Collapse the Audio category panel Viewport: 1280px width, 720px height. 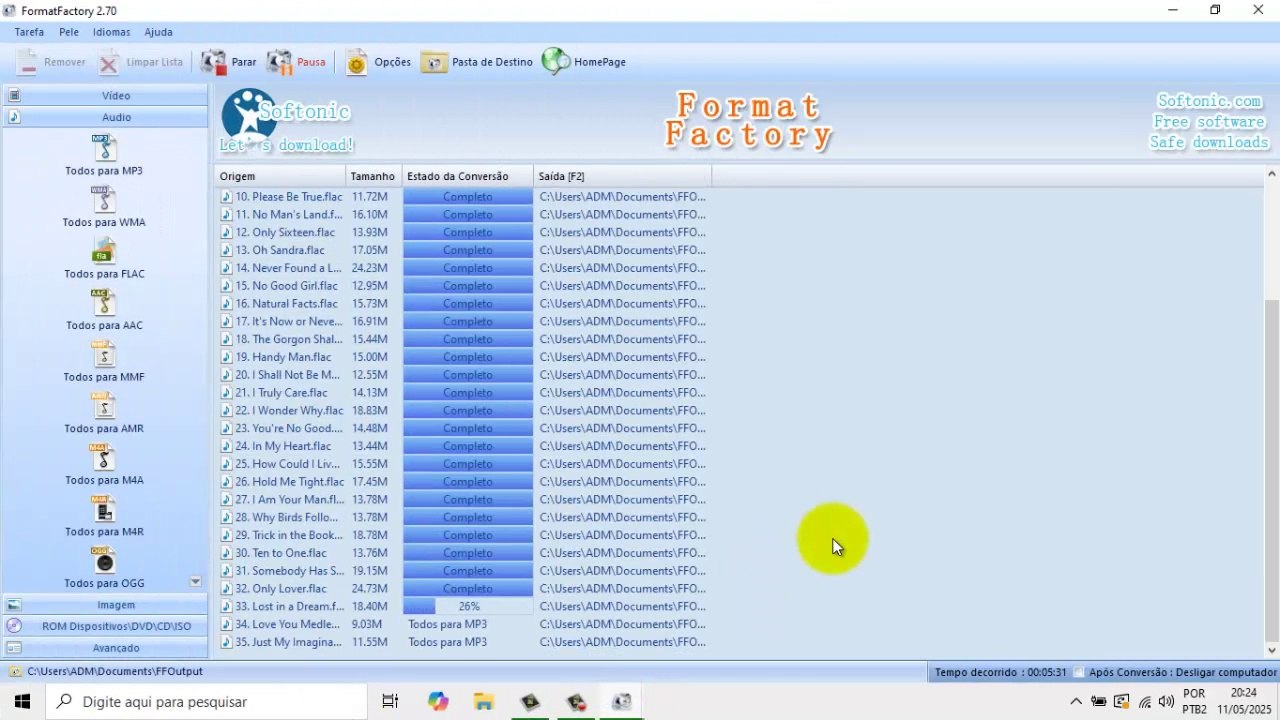pyautogui.click(x=104, y=117)
